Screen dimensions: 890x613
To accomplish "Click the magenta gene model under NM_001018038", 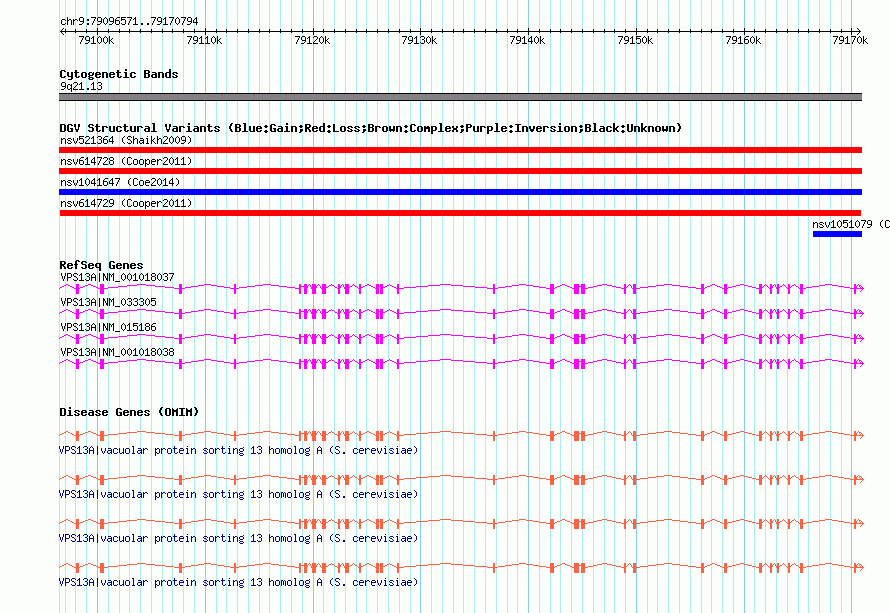I will (x=461, y=363).
